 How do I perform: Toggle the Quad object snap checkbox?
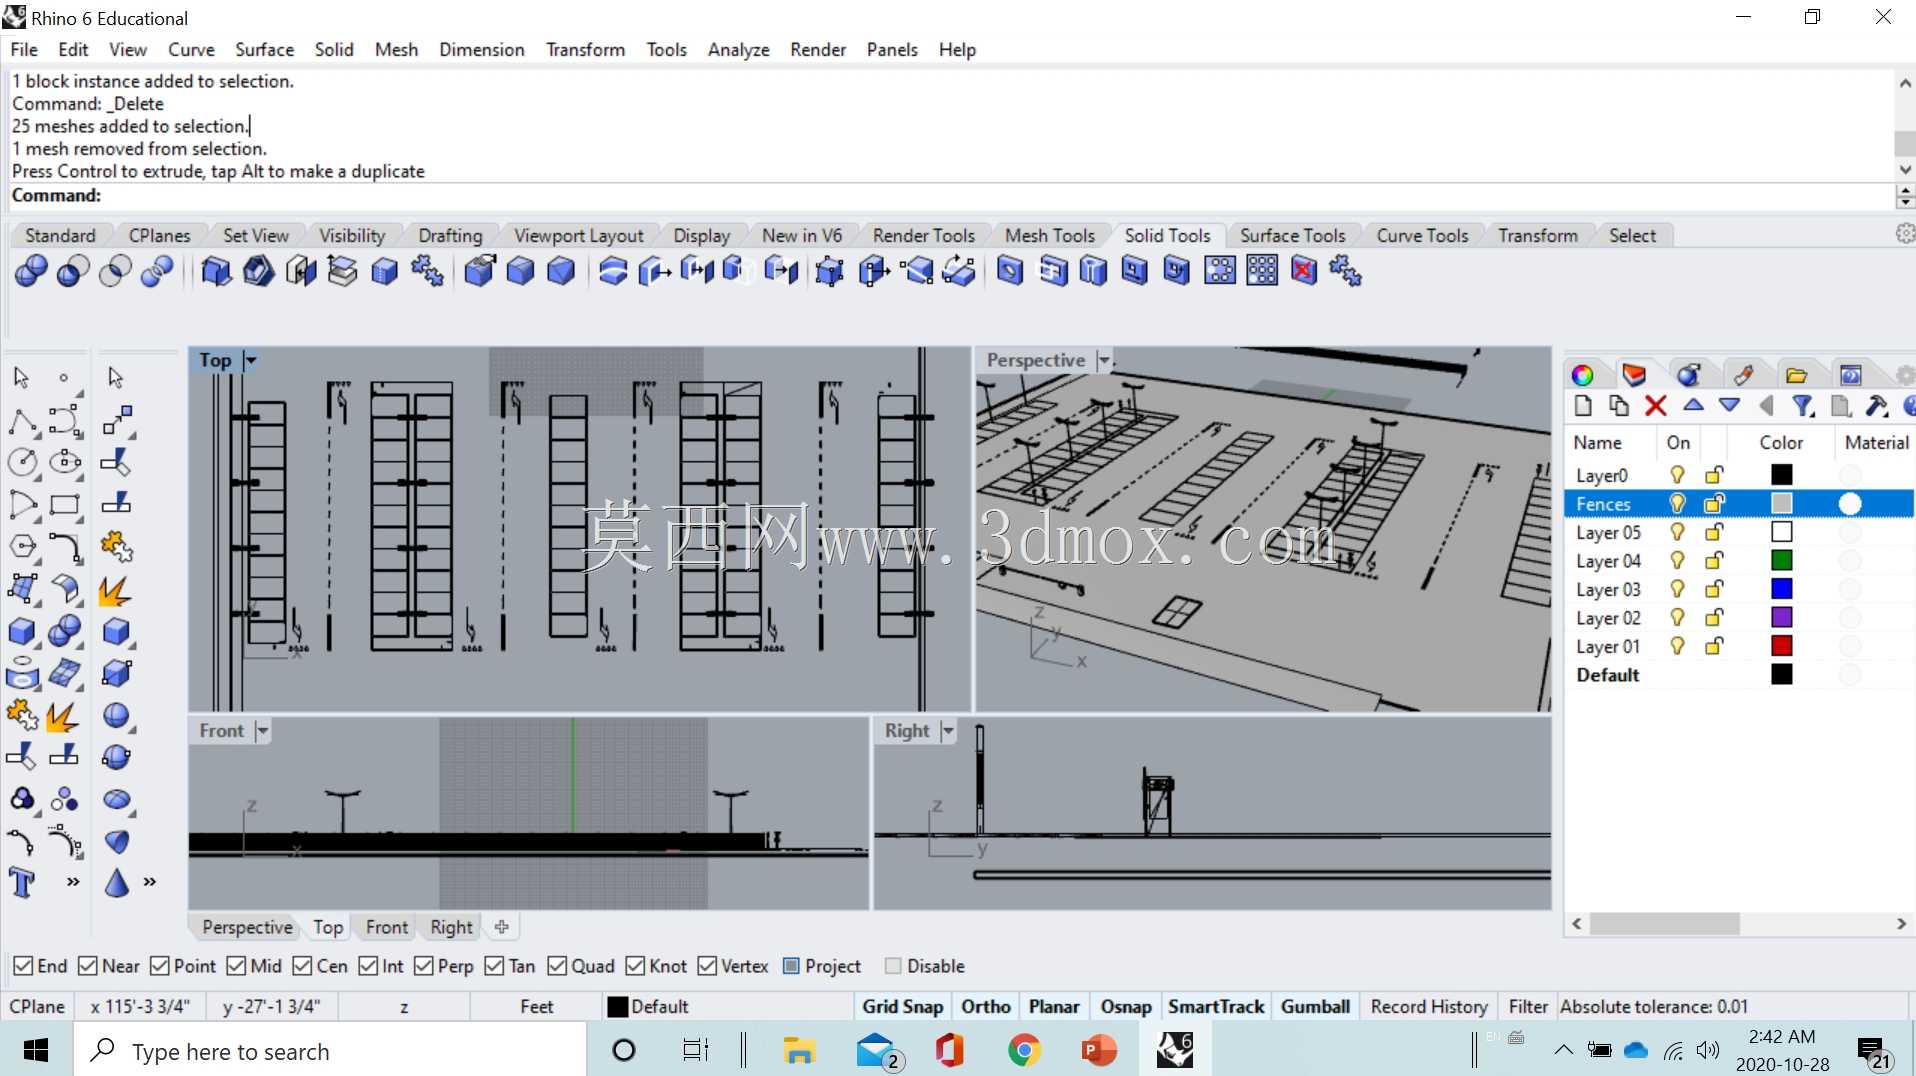[x=557, y=966]
